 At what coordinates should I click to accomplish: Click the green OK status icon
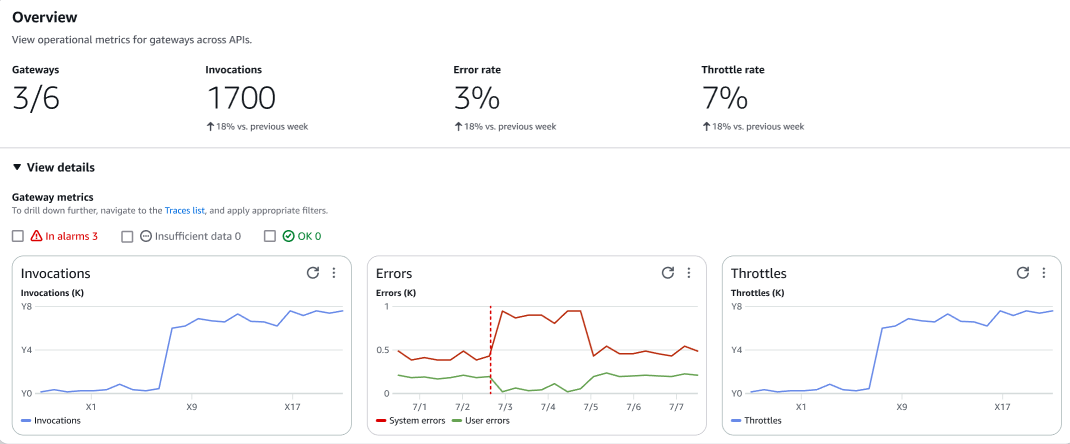(288, 237)
